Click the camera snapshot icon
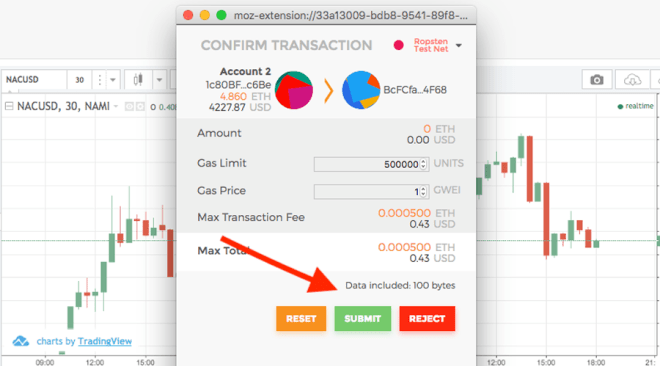Screen dimensions: 660x366 pyautogui.click(x=596, y=80)
